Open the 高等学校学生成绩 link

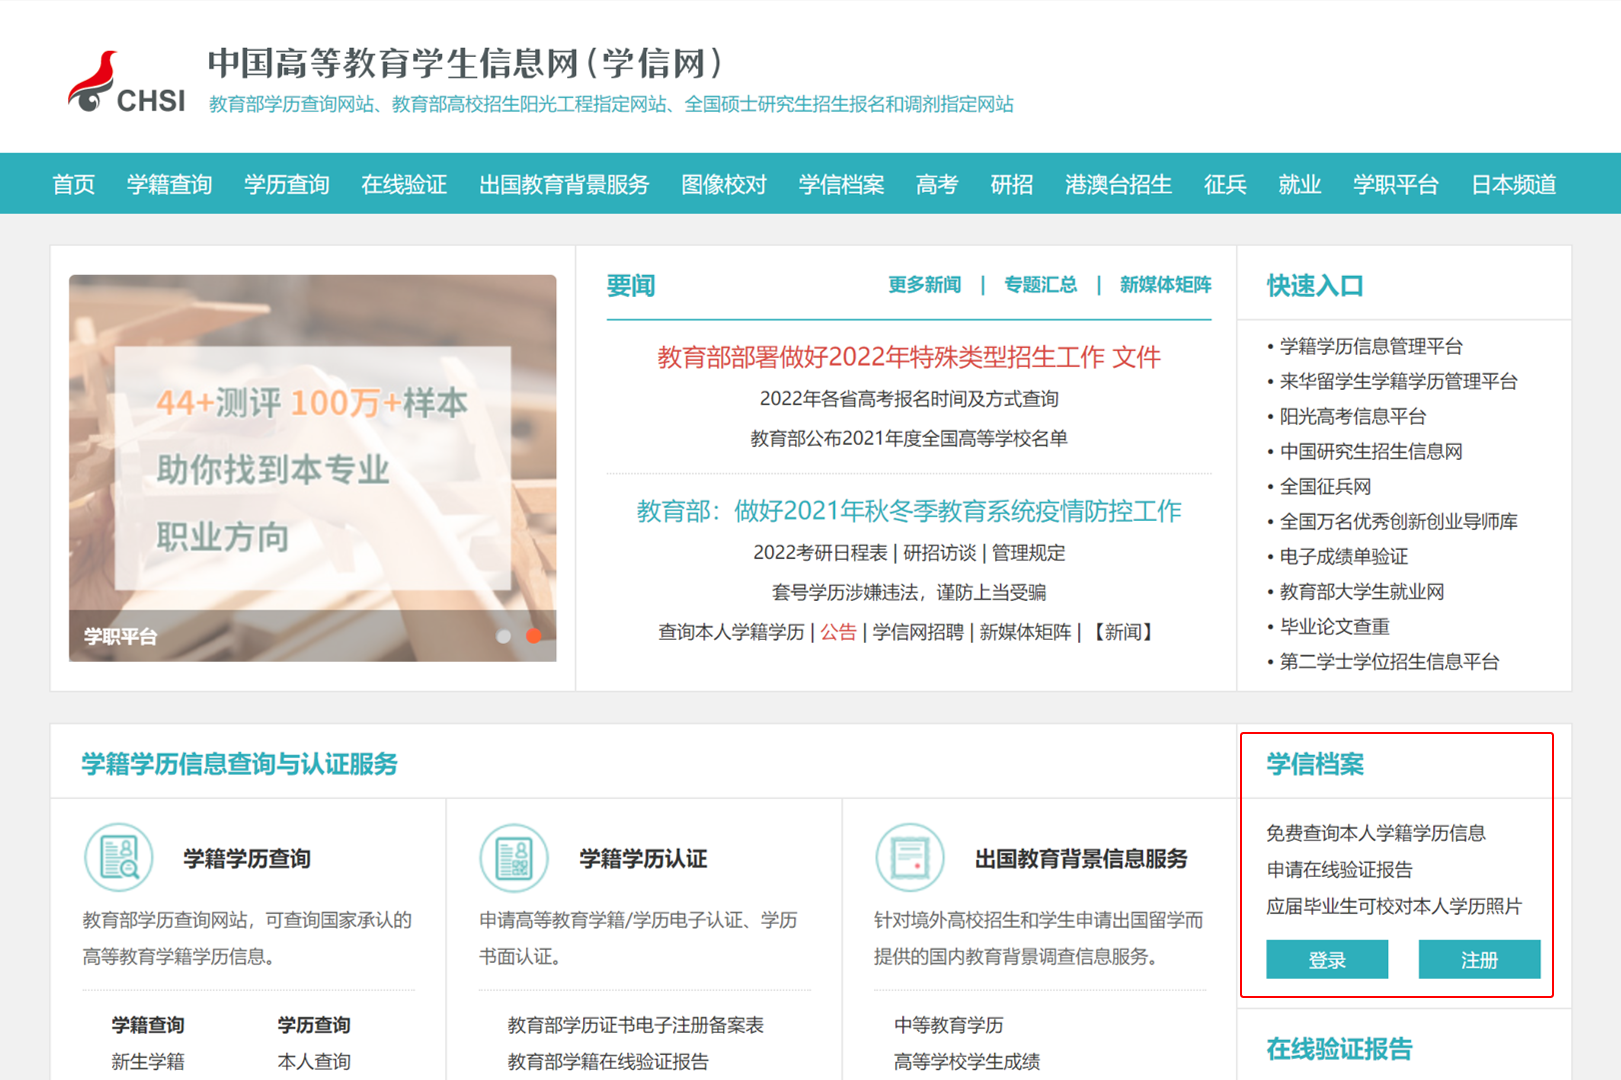967,1062
